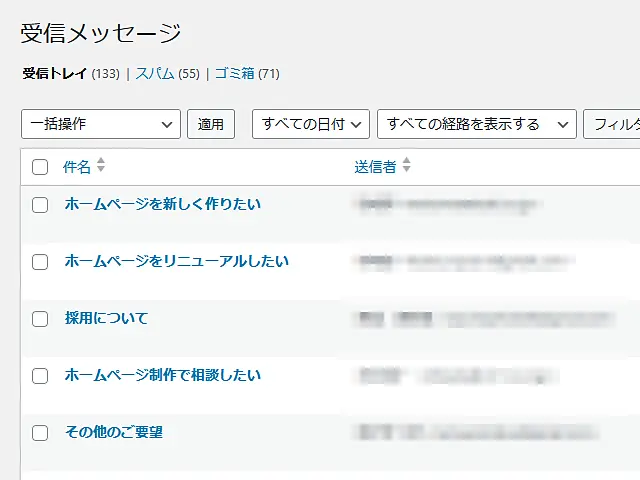Check the box for ホームページを新しく作りたい

coord(40,205)
